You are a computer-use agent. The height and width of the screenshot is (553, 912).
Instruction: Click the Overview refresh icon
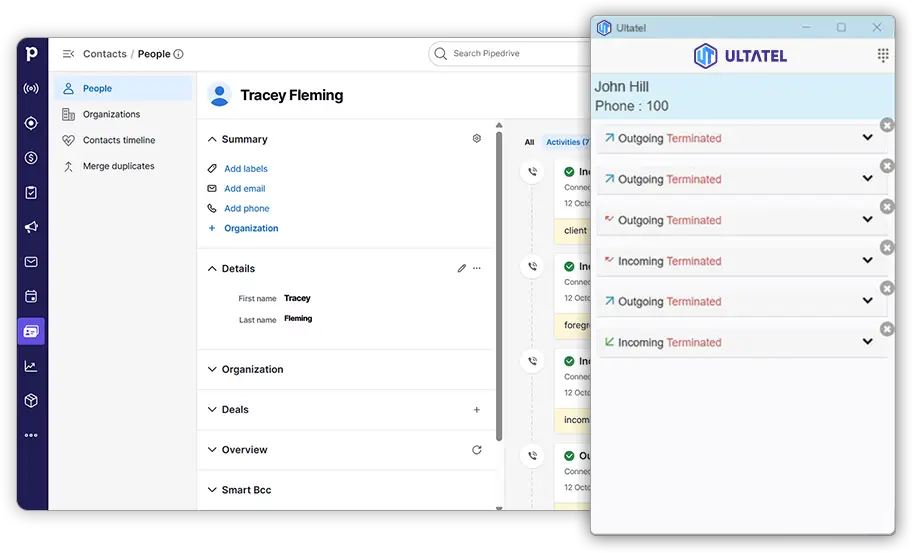click(476, 450)
